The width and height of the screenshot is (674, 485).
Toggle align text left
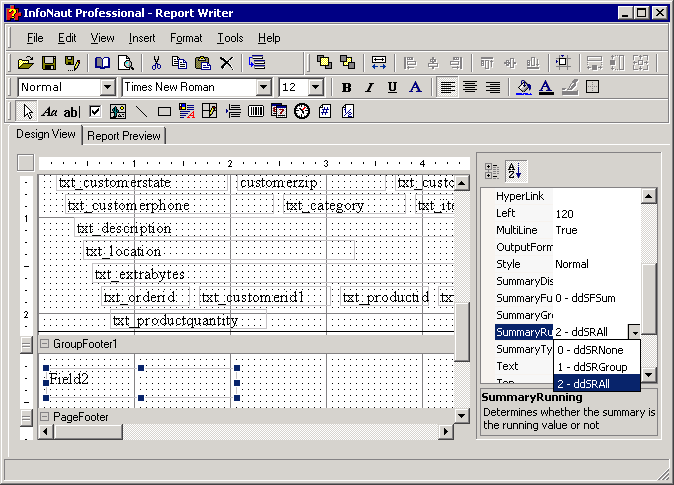coord(447,87)
